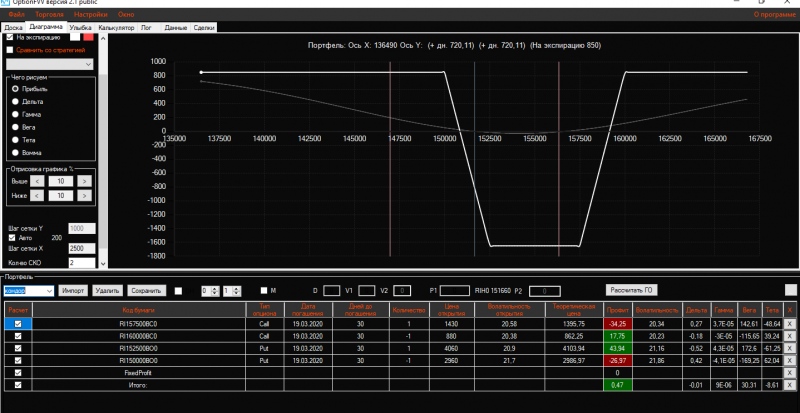The width and height of the screenshot is (800, 413).
Task: Click the P2 price field
Action: pos(545,291)
